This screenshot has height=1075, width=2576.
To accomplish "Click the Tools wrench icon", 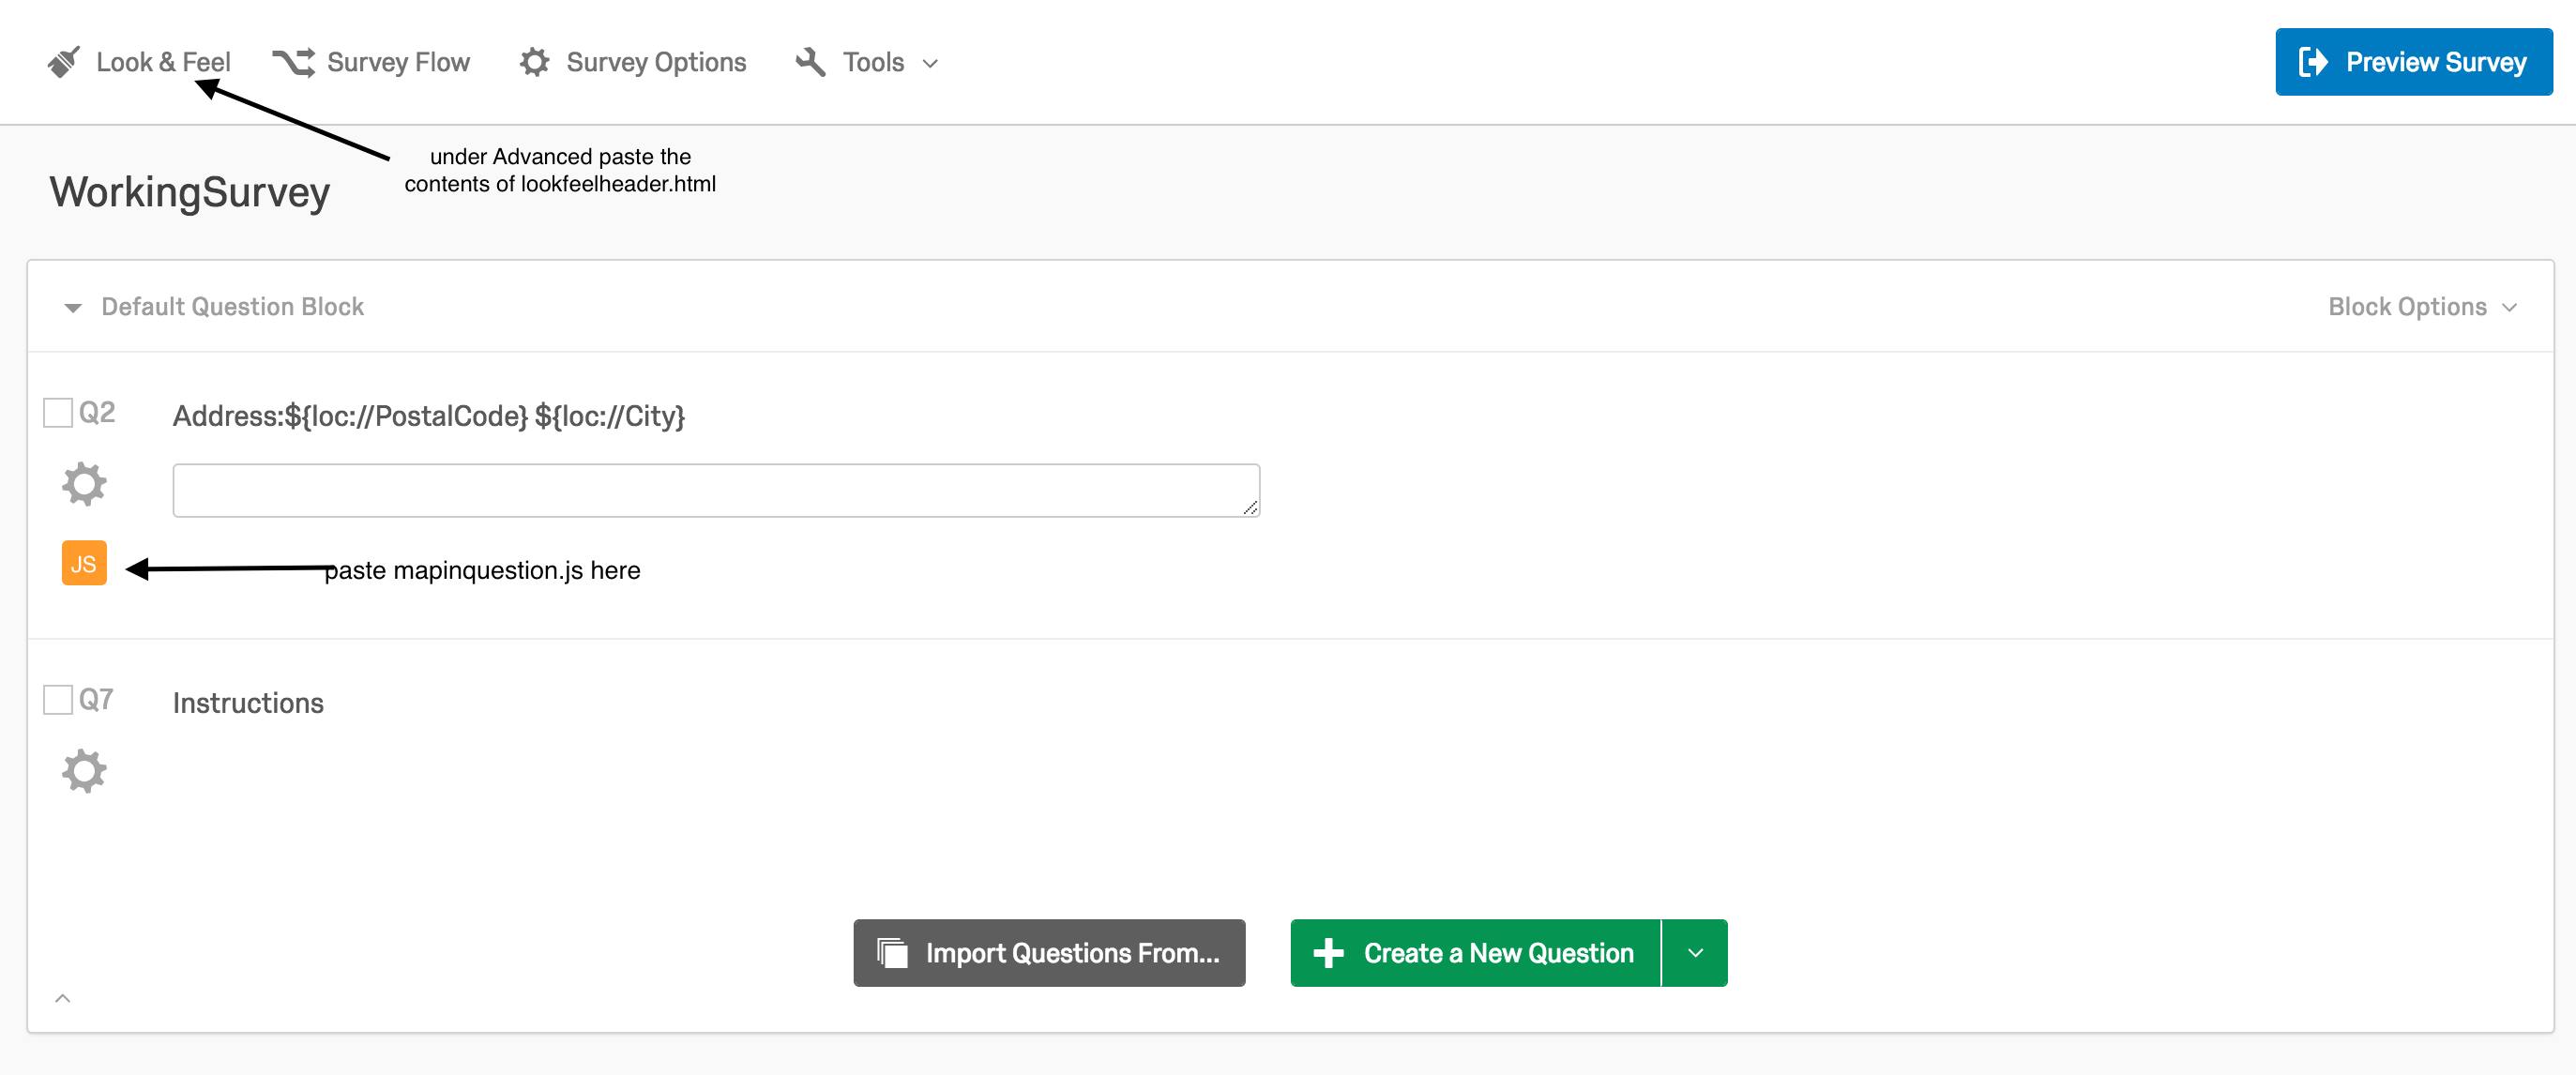I will tap(810, 62).
